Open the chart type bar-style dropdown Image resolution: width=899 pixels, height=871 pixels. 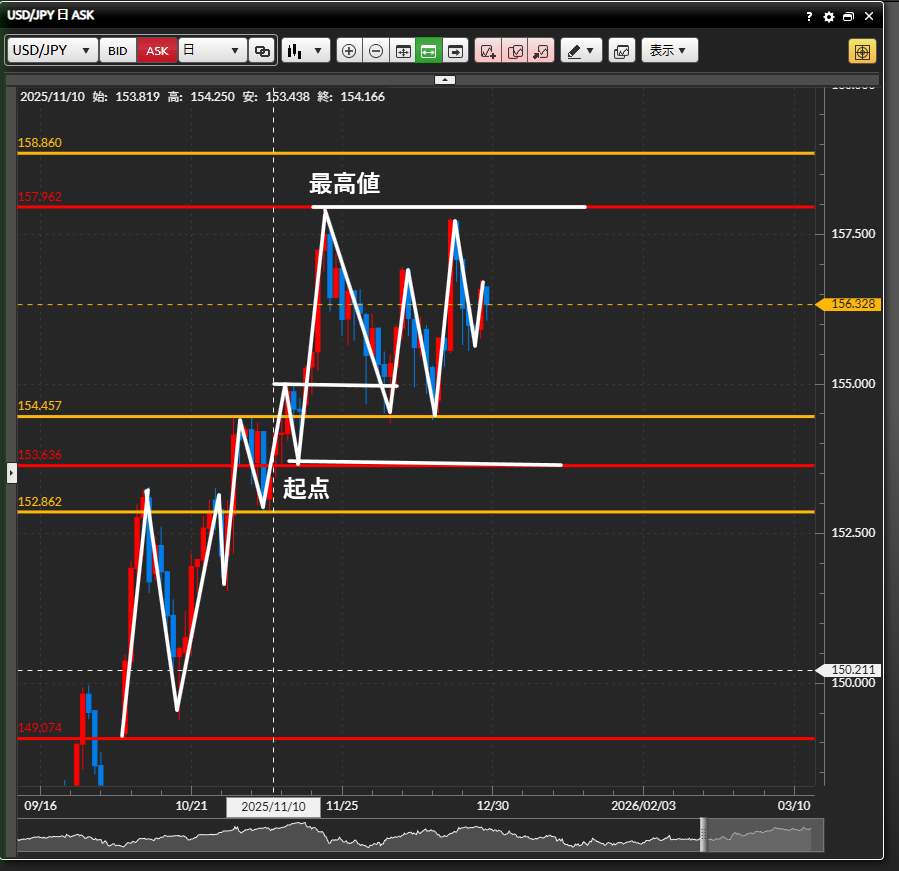tap(306, 51)
